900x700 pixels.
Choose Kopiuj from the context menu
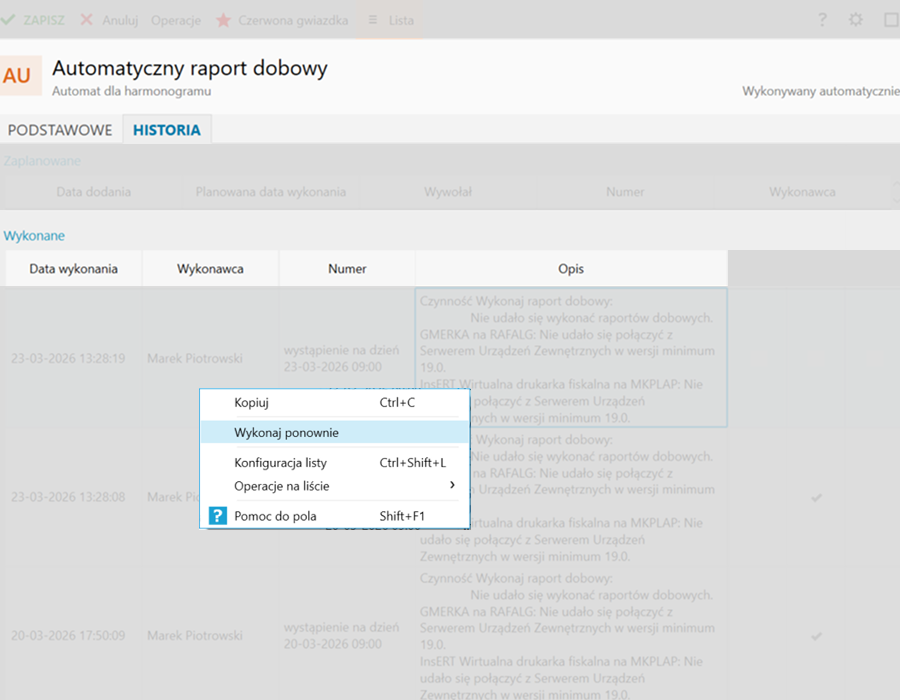[251, 402]
